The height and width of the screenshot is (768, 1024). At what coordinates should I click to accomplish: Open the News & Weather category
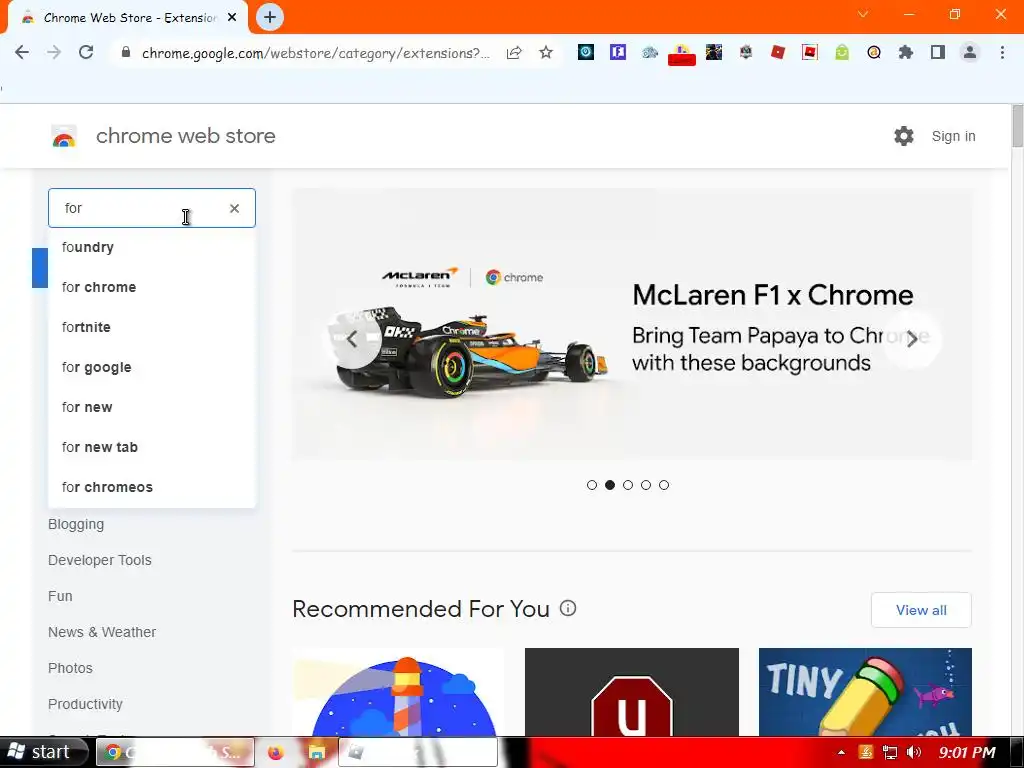(x=102, y=632)
